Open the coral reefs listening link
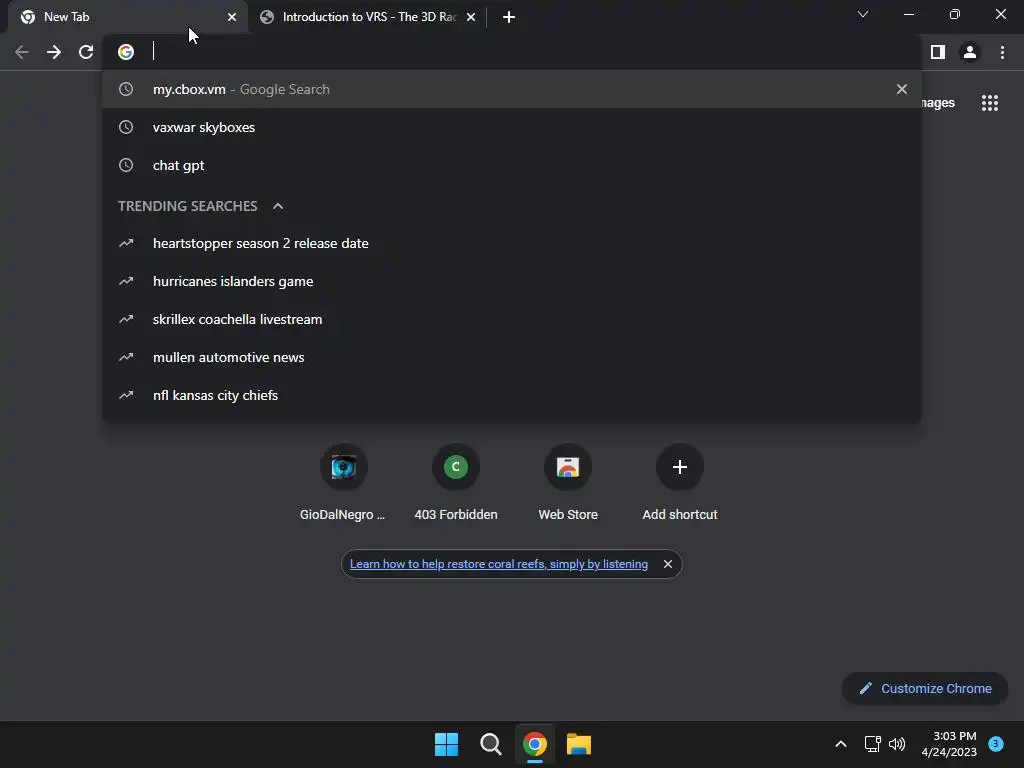The image size is (1024, 768). [499, 564]
